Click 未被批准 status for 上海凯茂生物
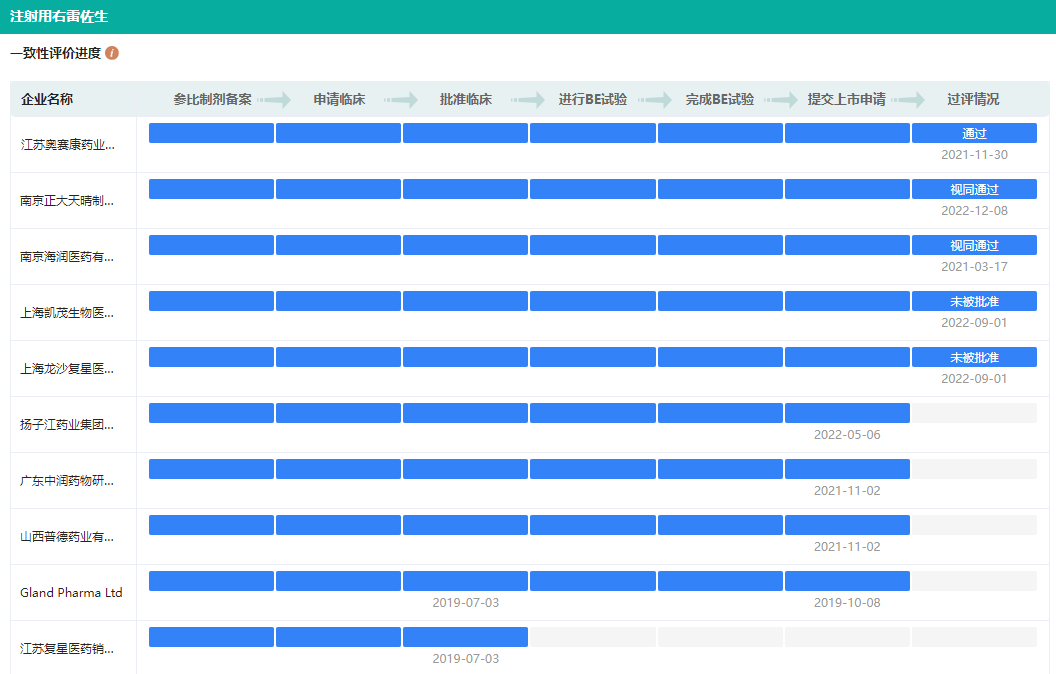The width and height of the screenshot is (1056, 674). 974,301
